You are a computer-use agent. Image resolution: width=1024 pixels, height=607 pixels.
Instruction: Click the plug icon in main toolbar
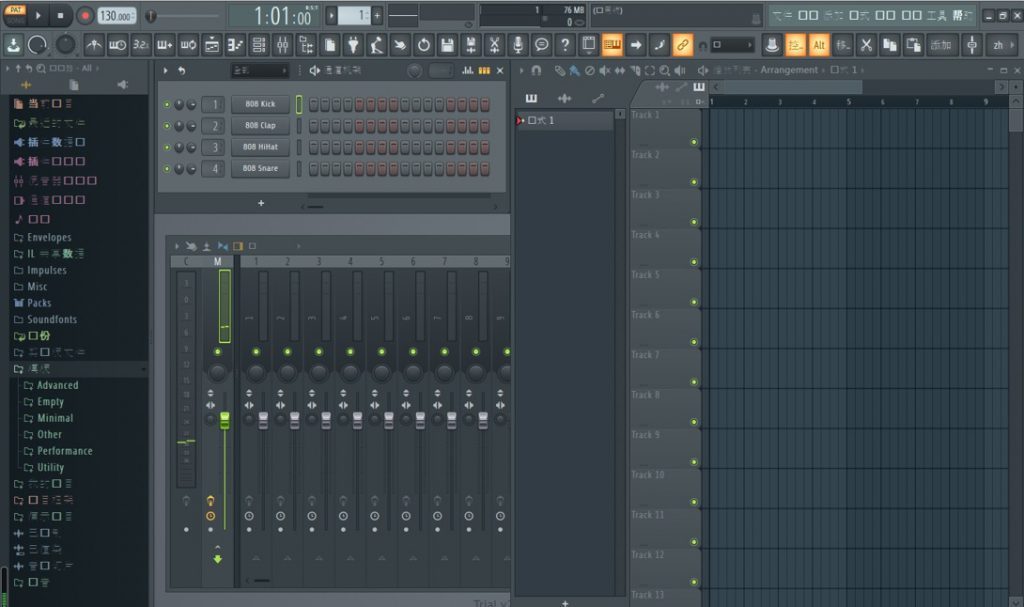(x=353, y=45)
